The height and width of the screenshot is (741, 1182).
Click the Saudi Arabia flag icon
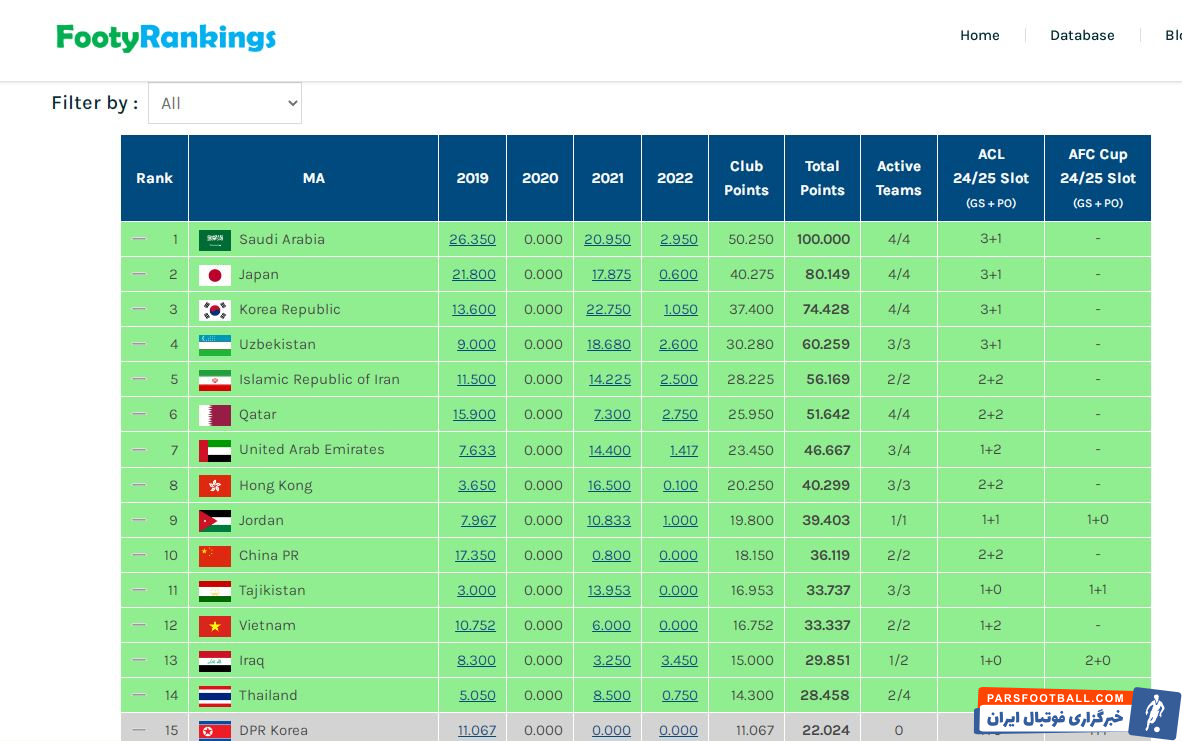tap(214, 240)
